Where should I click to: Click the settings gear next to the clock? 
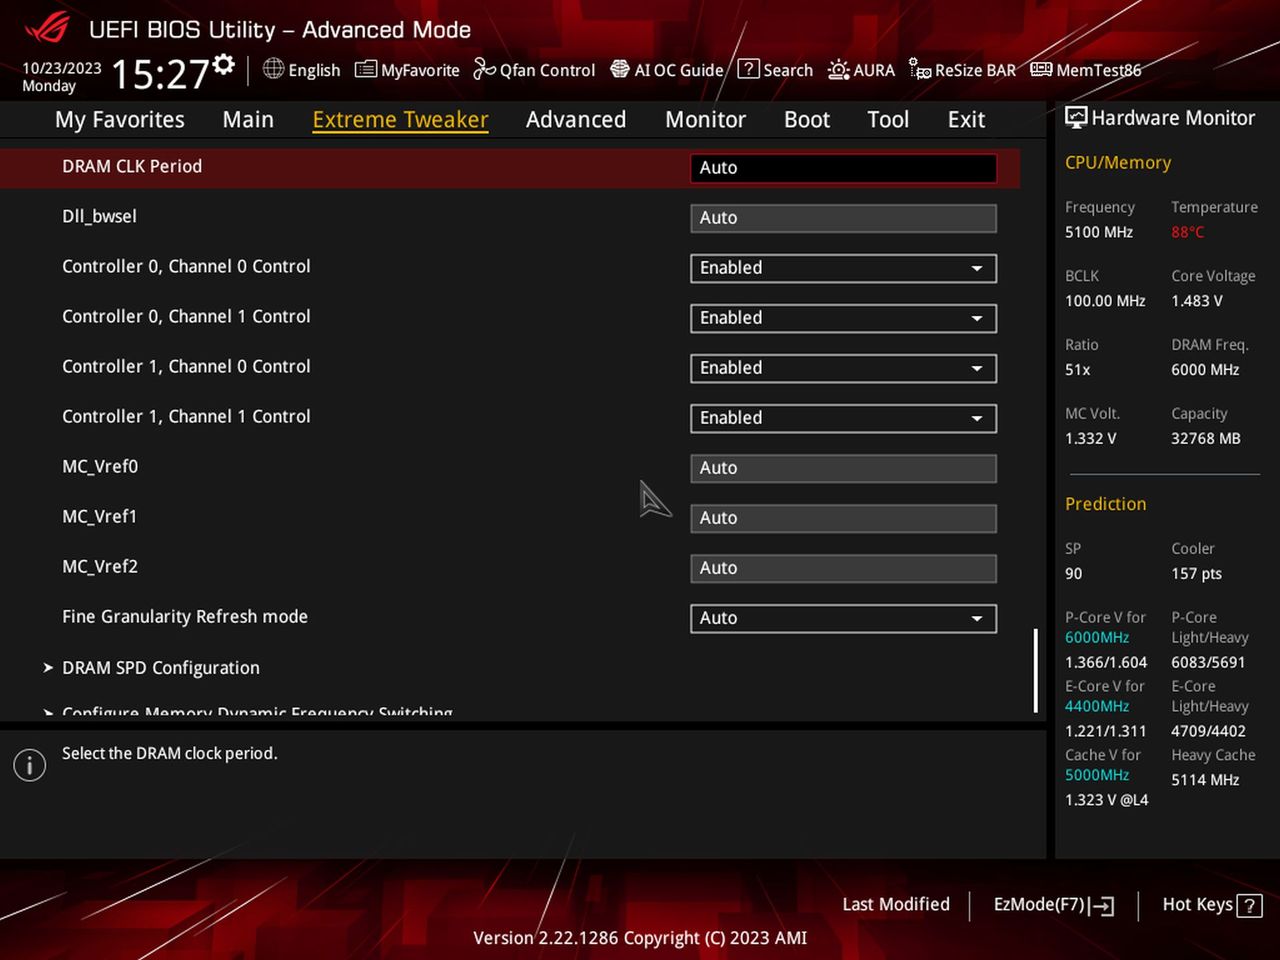coord(224,65)
